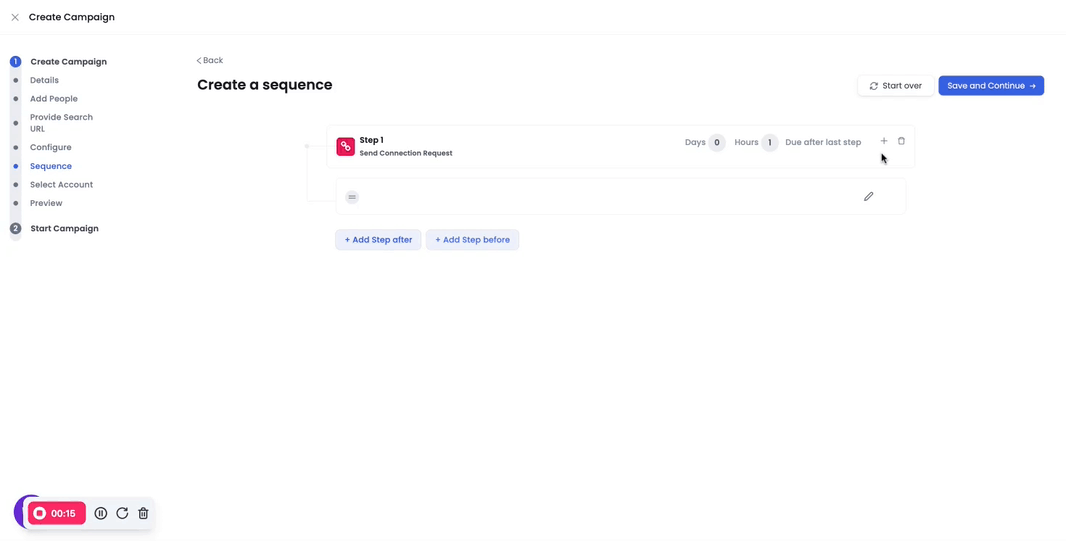Viewport: 1066px width, 541px height.
Task: Click the drag handle icon in the message row
Action: click(x=352, y=197)
